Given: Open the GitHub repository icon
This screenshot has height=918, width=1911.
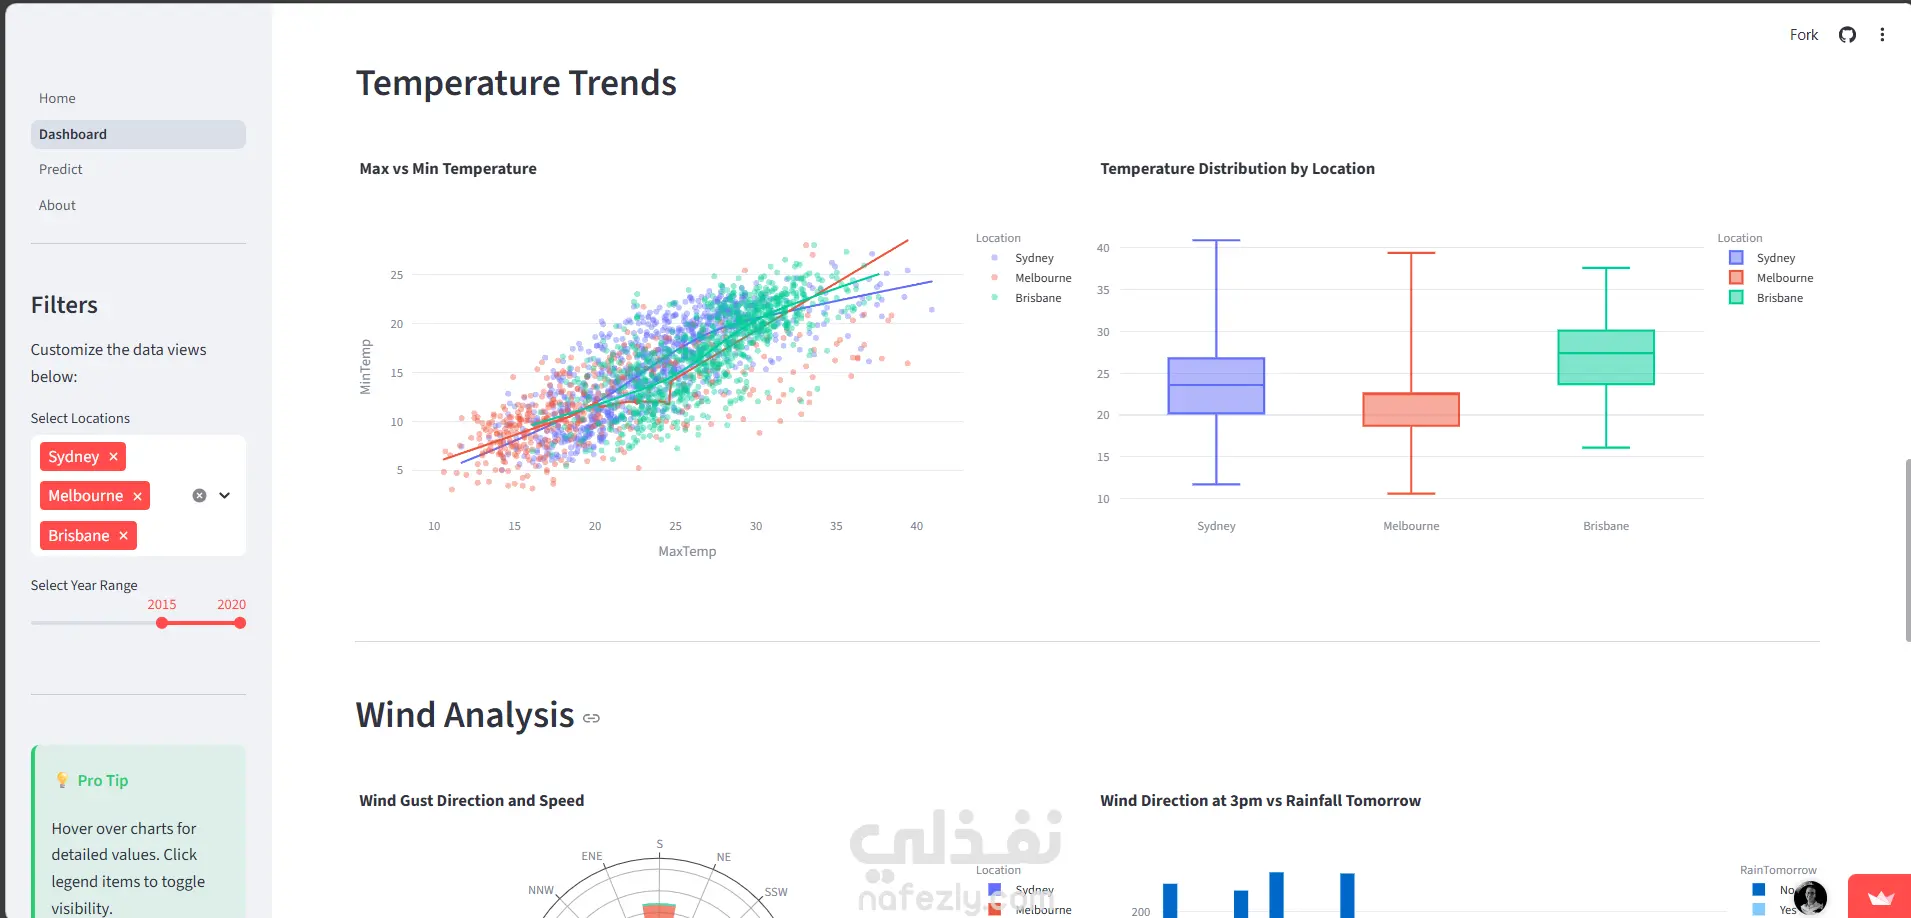Looking at the screenshot, I should click(x=1847, y=35).
